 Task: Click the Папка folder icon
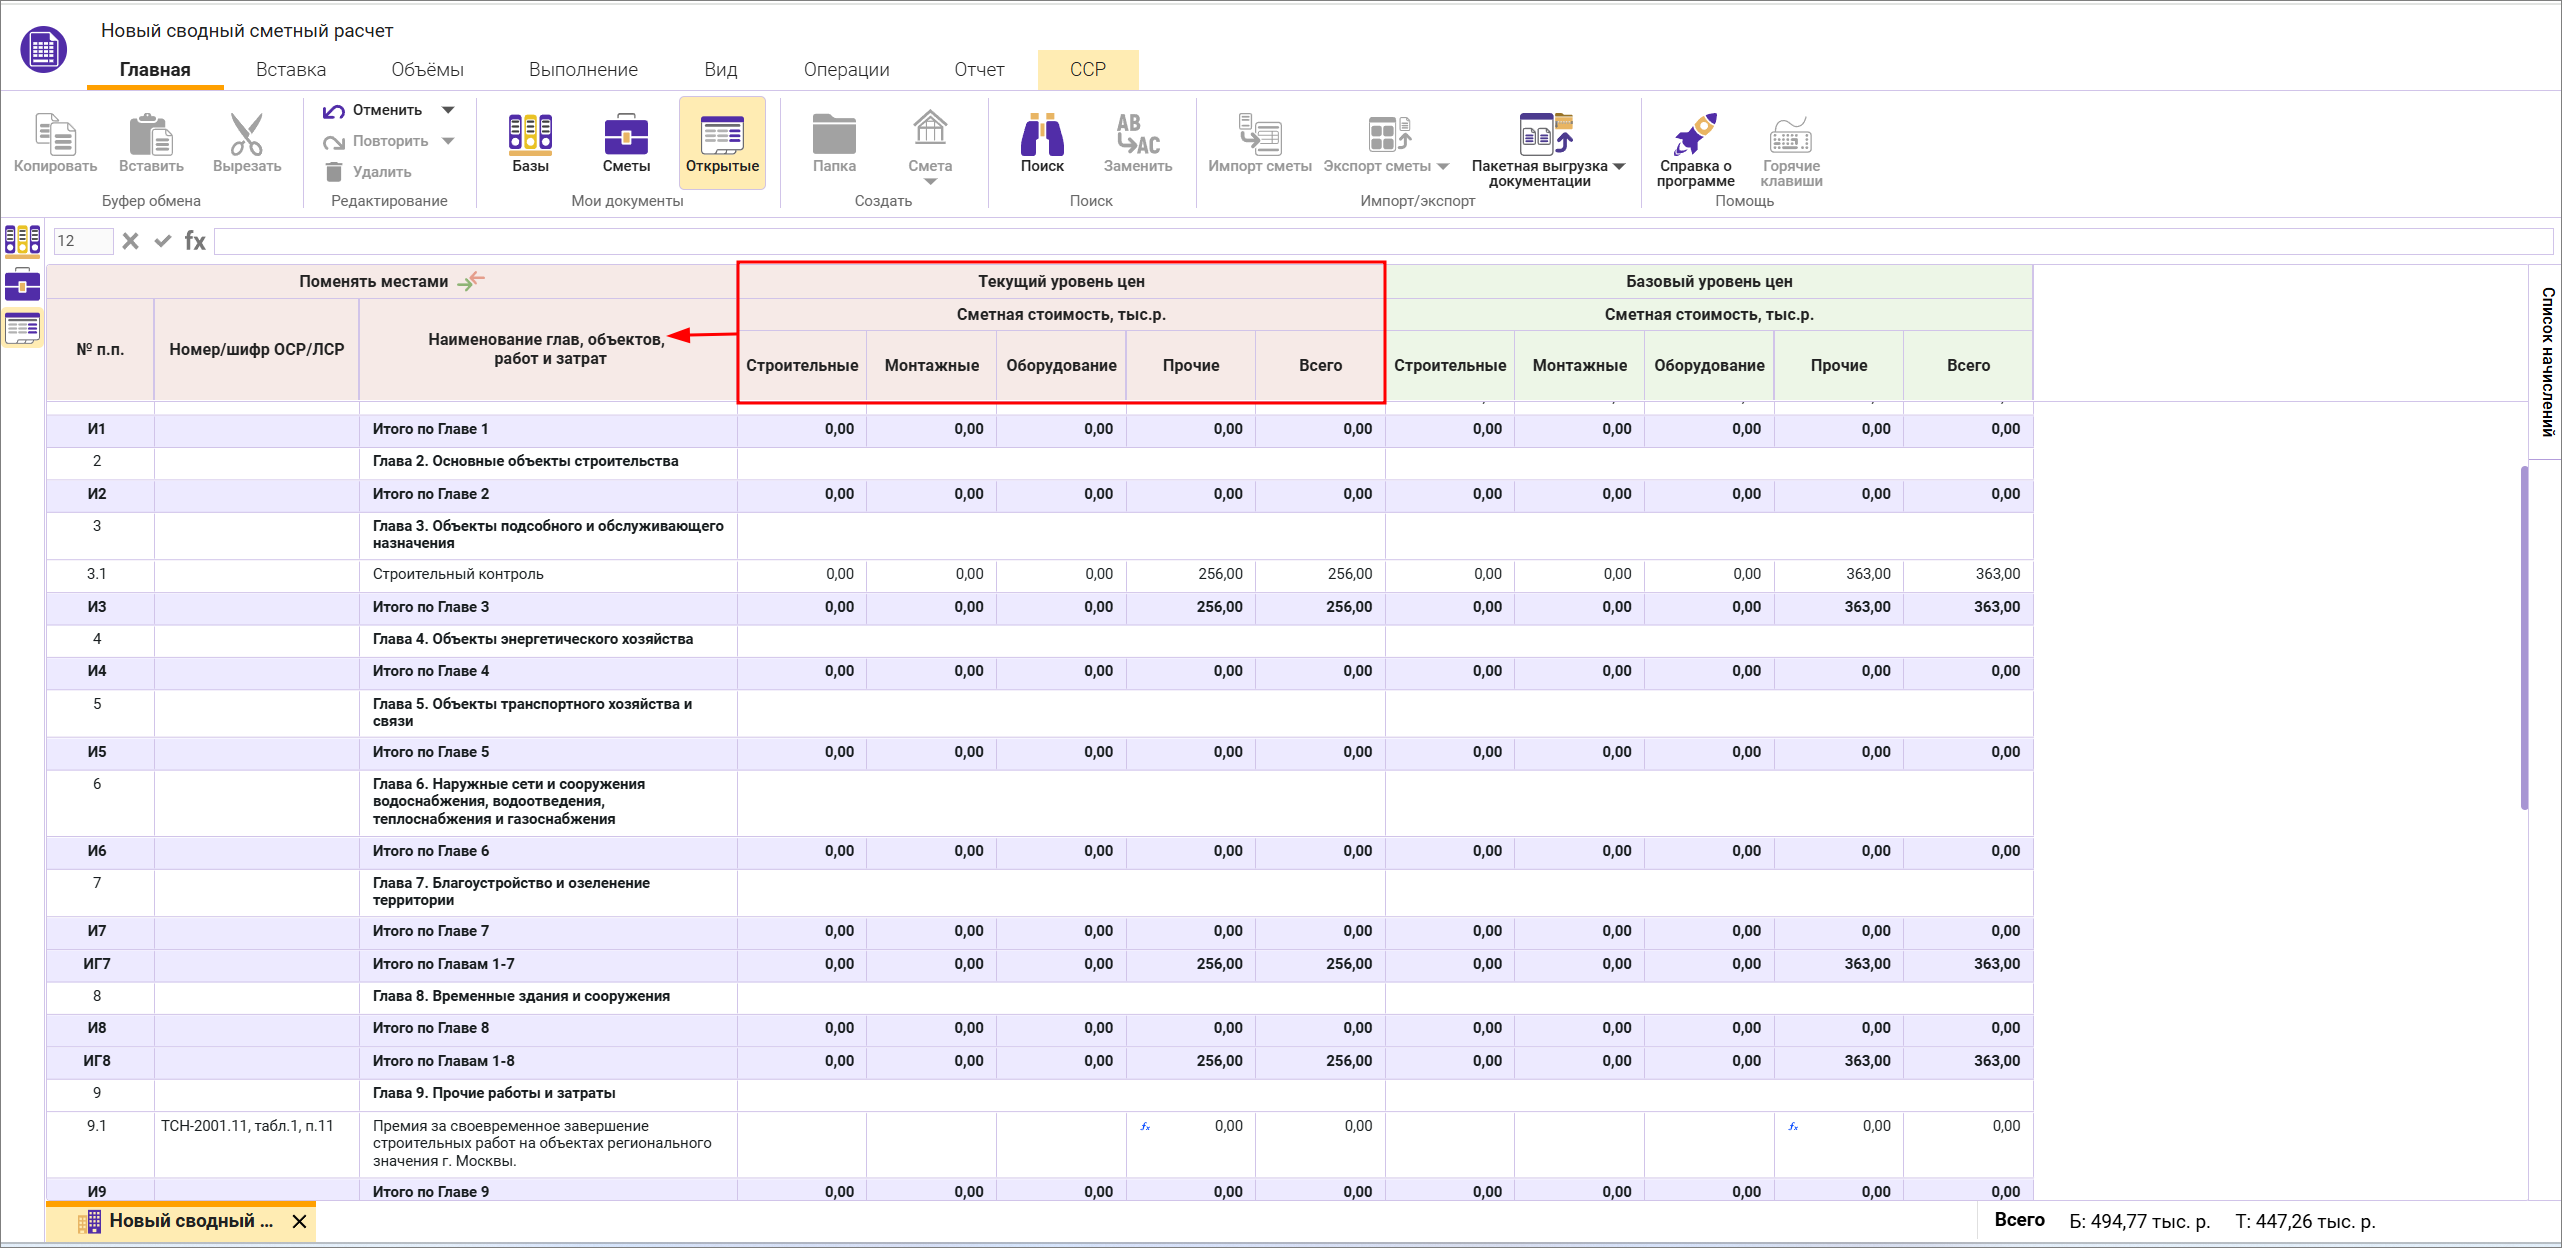pos(833,135)
